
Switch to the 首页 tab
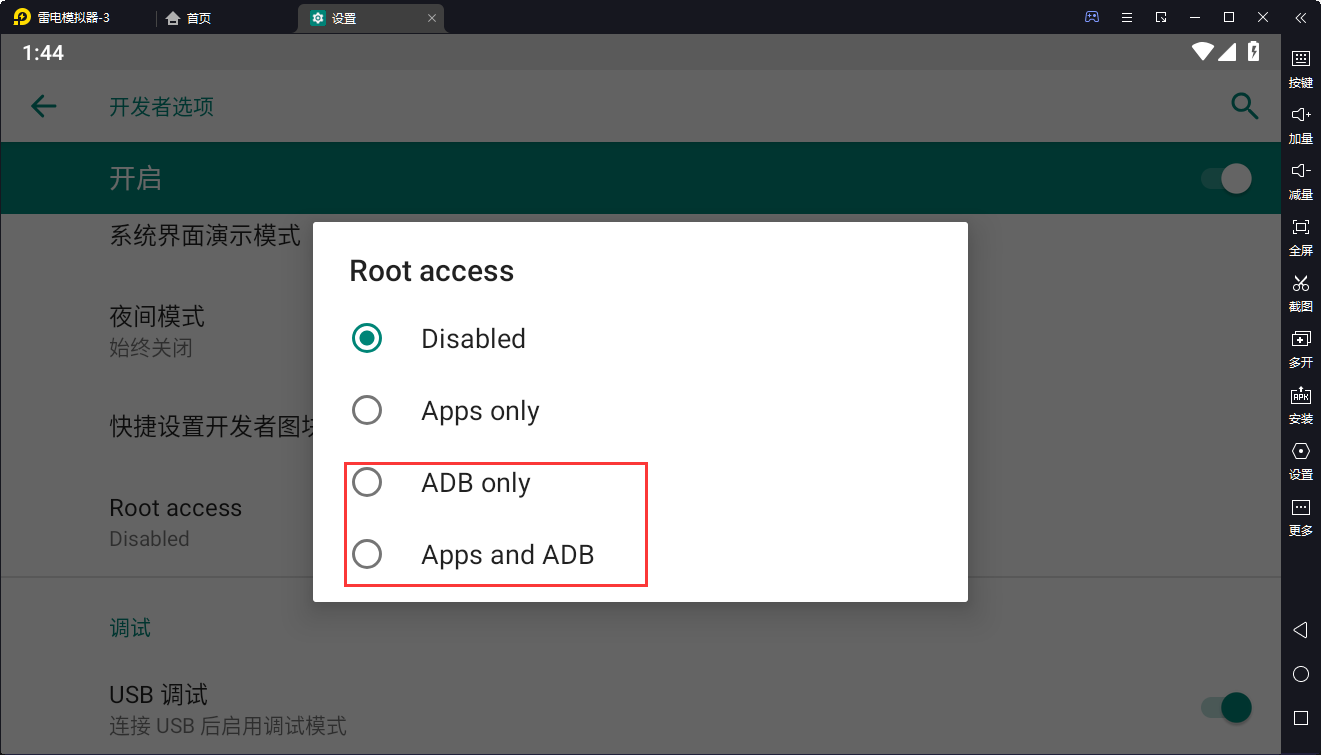(188, 18)
